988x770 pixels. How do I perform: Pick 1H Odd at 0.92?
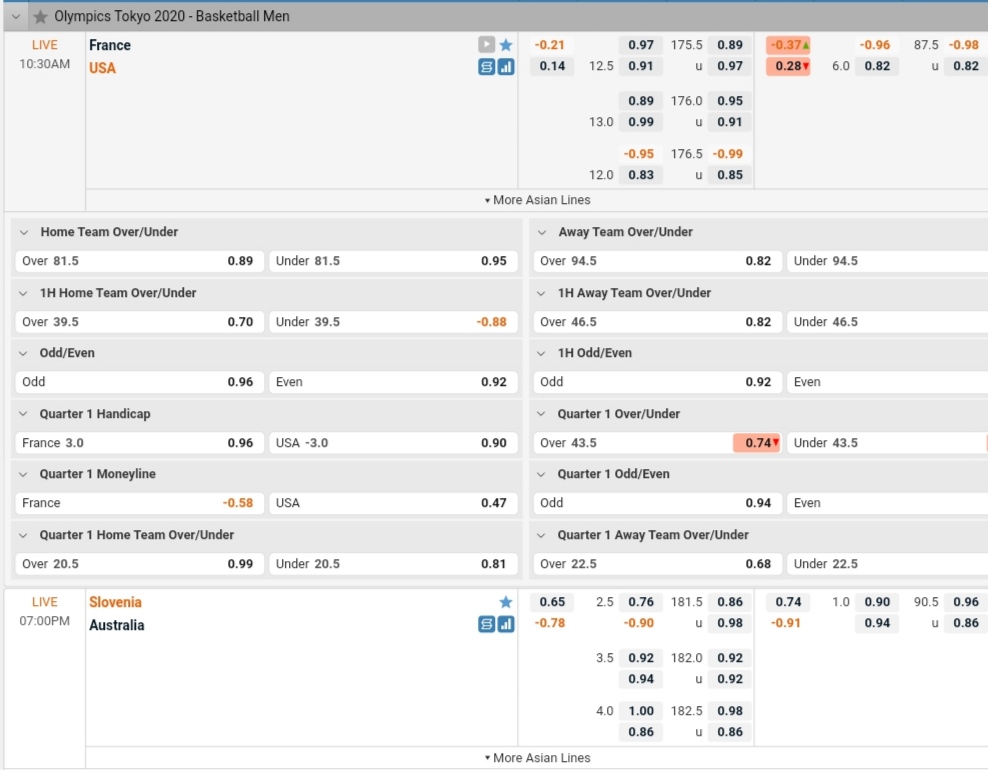[657, 382]
